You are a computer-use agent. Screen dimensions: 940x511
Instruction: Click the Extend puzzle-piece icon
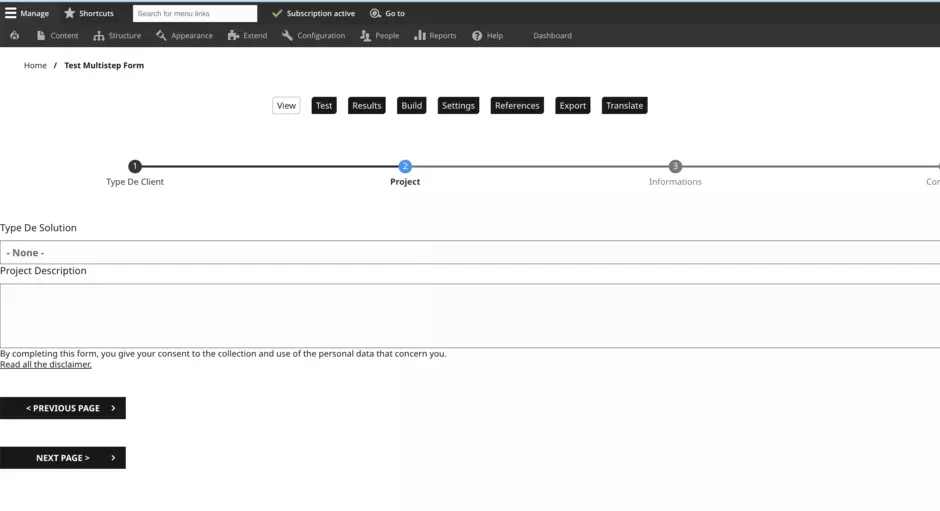[233, 35]
